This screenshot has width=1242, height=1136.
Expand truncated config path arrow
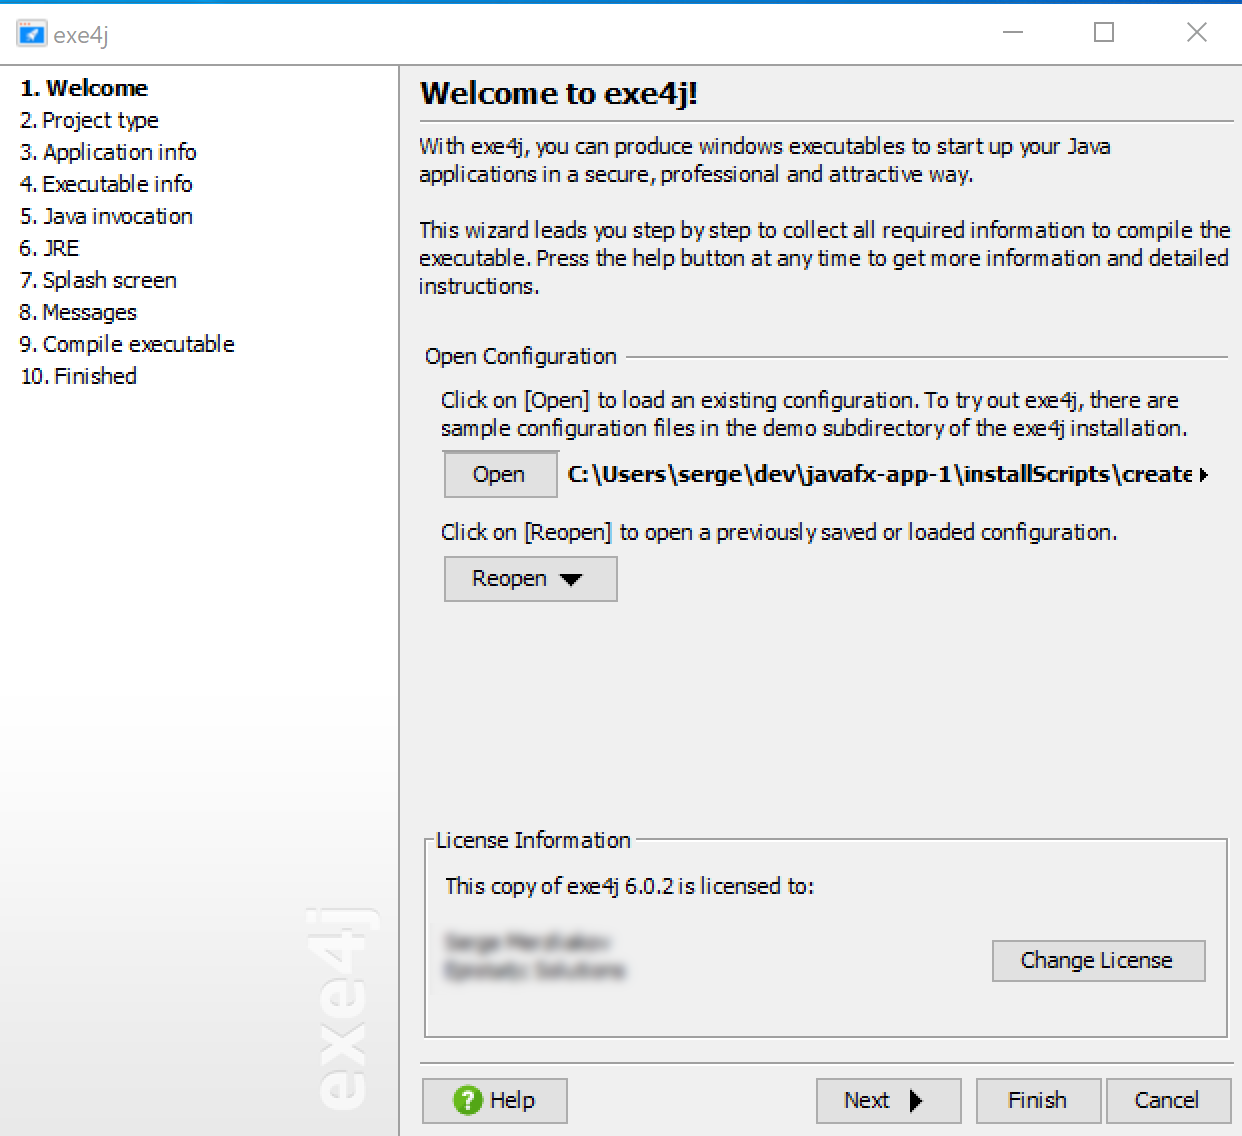(x=1203, y=475)
